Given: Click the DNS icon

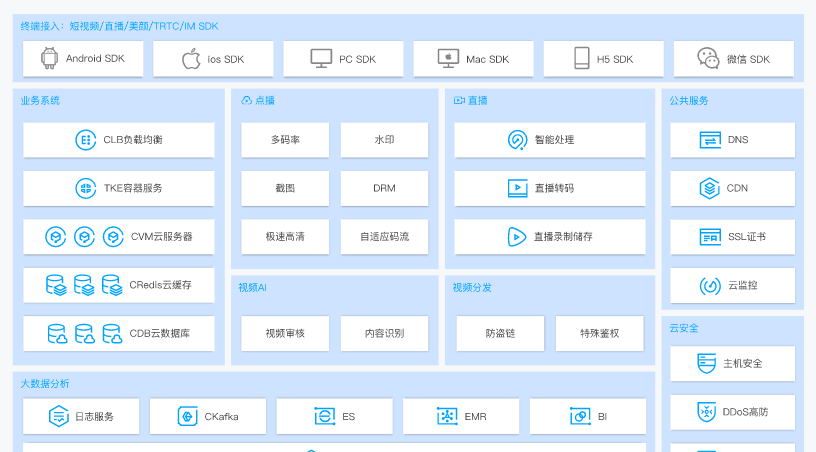Looking at the screenshot, I should pos(710,140).
